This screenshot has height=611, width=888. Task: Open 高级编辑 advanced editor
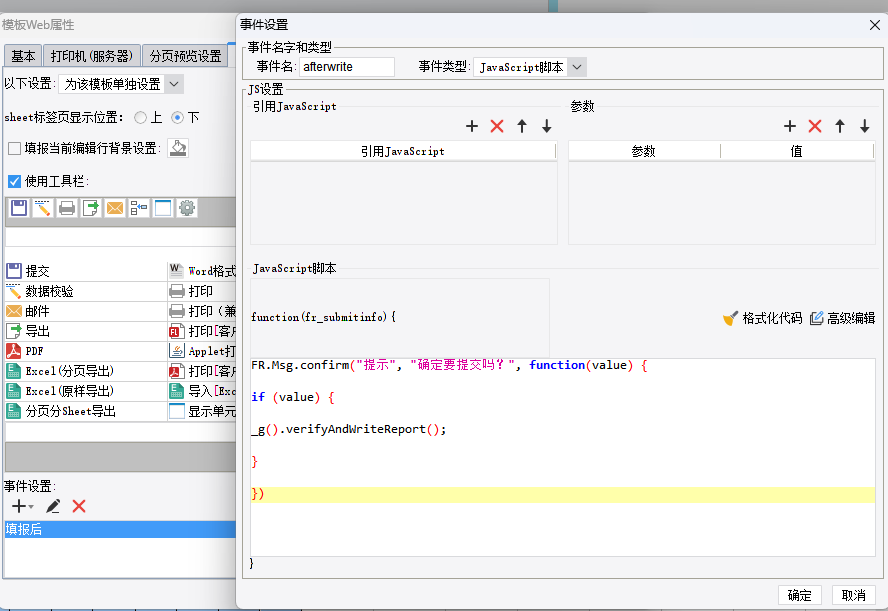coord(842,318)
